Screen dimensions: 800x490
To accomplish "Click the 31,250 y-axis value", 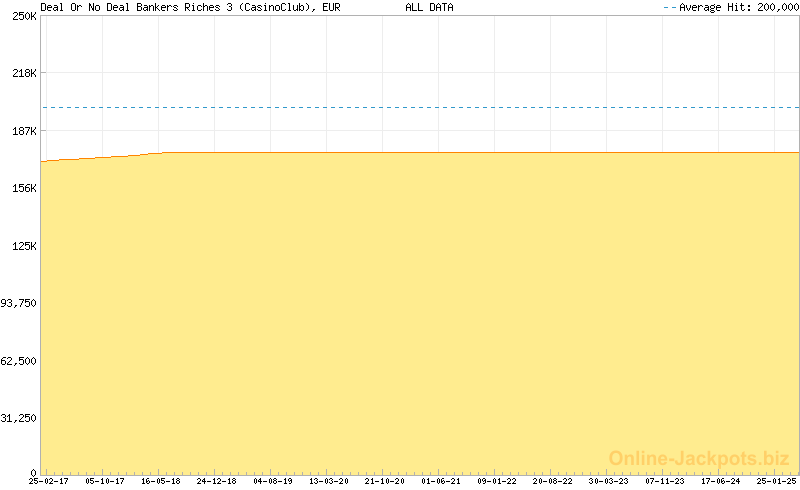I will click(x=20, y=418).
